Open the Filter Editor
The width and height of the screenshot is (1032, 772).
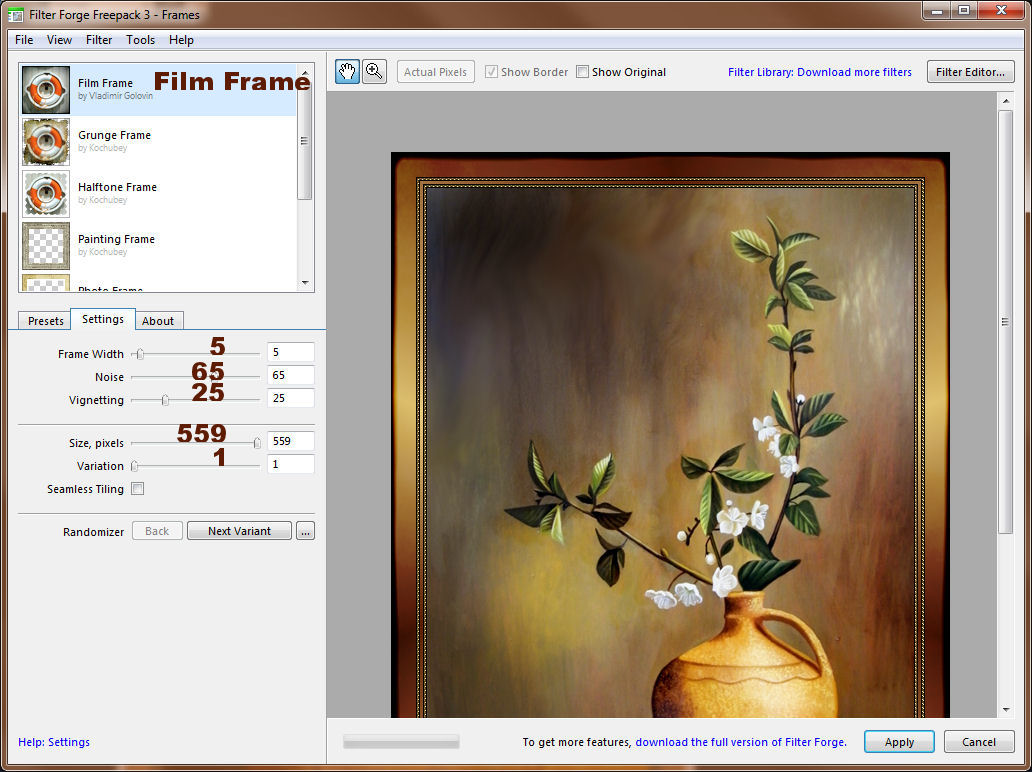tap(970, 72)
